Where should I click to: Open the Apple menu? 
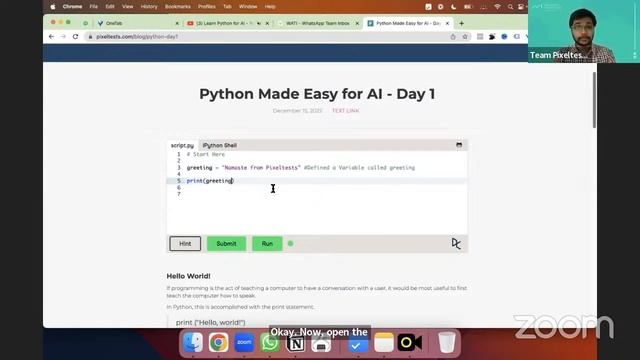coord(53,7)
